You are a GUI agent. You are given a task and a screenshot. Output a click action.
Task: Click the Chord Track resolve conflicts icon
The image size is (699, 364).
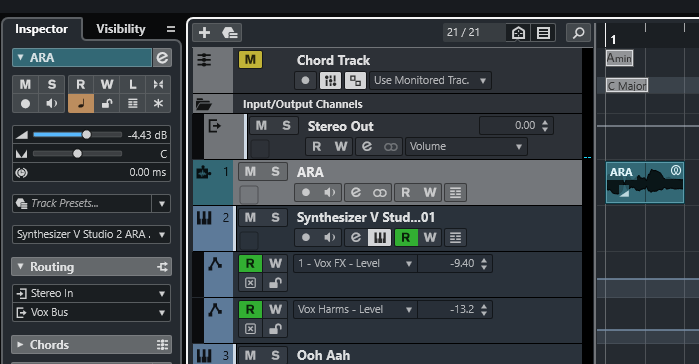(355, 81)
